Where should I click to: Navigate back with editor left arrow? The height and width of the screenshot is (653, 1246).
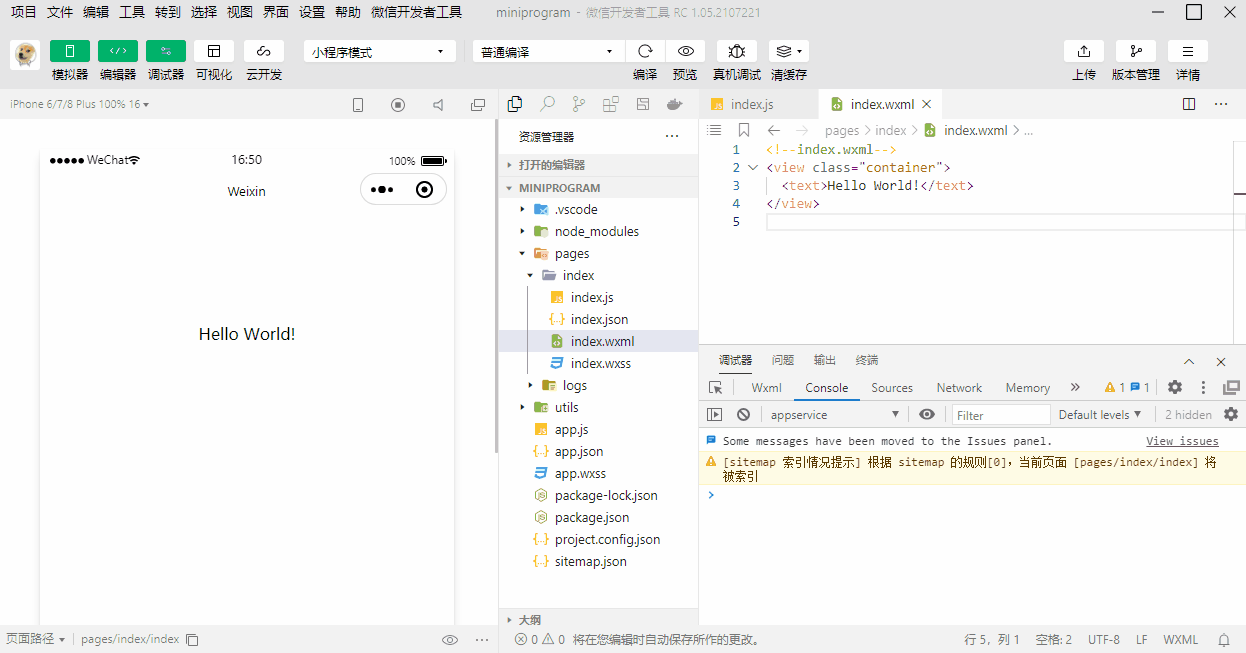(x=774, y=130)
